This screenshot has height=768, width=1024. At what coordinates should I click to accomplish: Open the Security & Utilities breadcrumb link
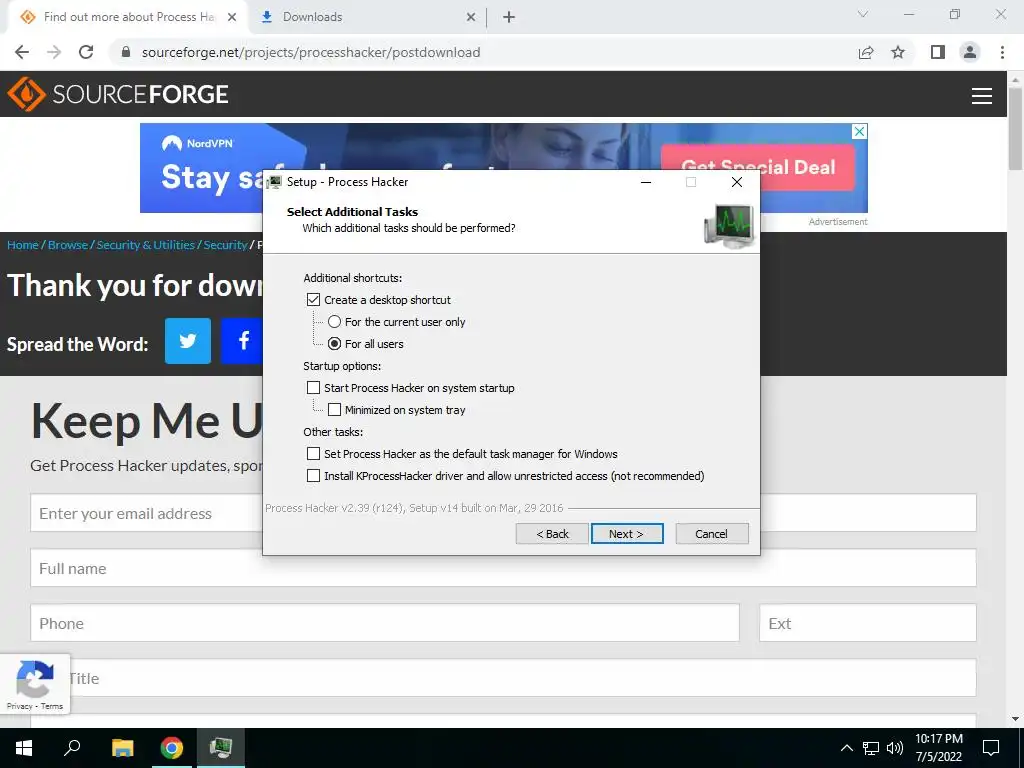coord(146,245)
